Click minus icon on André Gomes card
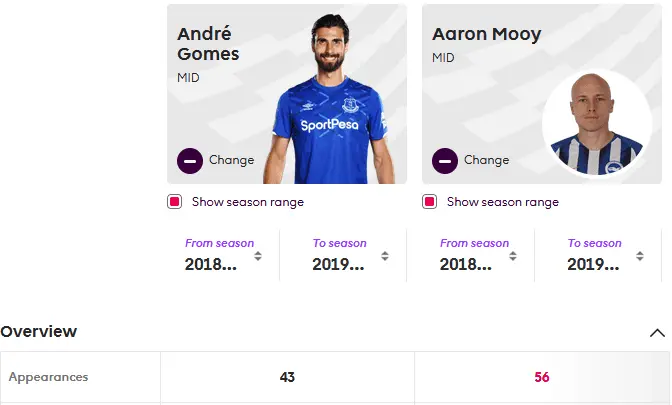The height and width of the screenshot is (405, 672). tap(190, 160)
